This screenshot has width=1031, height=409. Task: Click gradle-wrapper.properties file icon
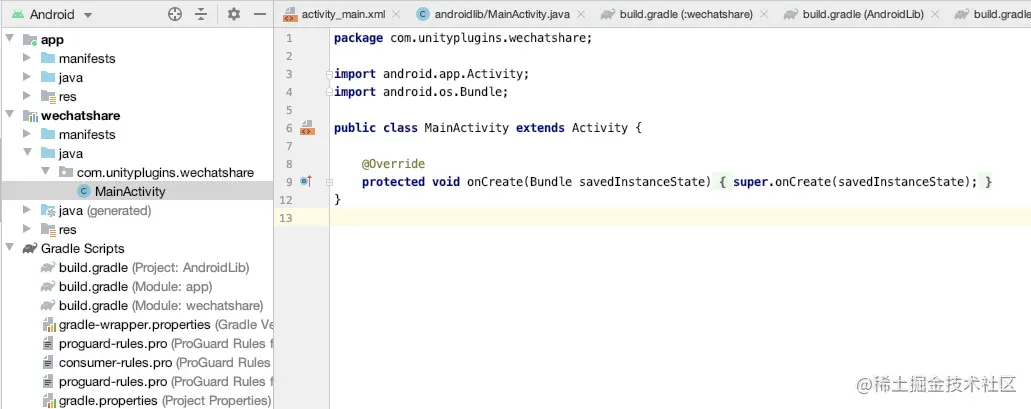point(48,325)
